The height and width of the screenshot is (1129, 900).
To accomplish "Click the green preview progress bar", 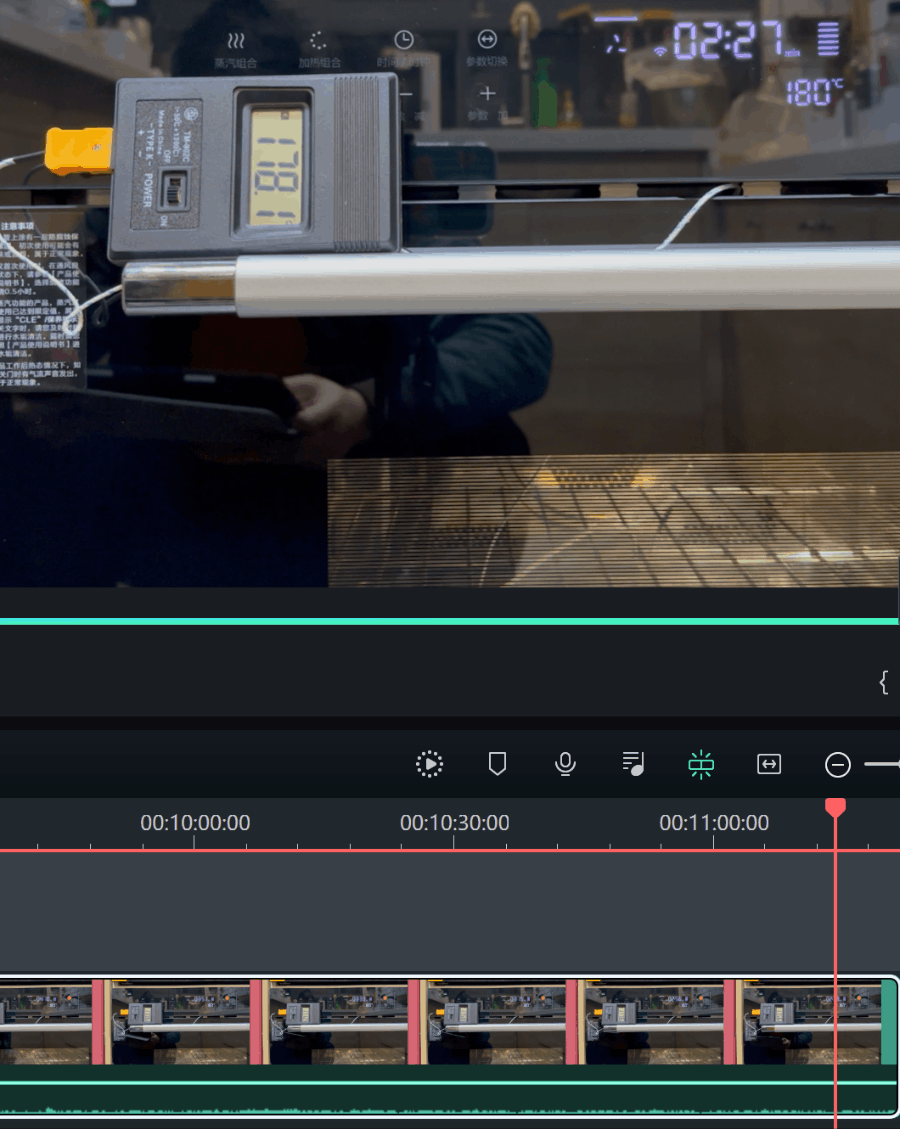I will point(450,621).
